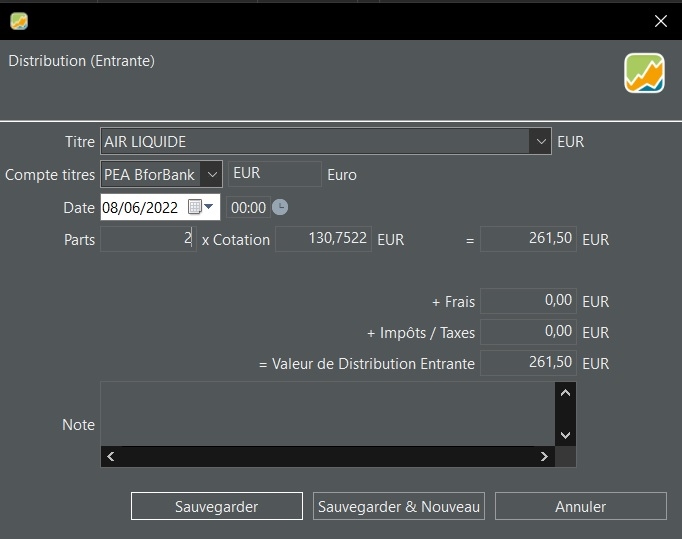Open the calendar date picker icon
This screenshot has height=539, width=682.
pyautogui.click(x=194, y=207)
